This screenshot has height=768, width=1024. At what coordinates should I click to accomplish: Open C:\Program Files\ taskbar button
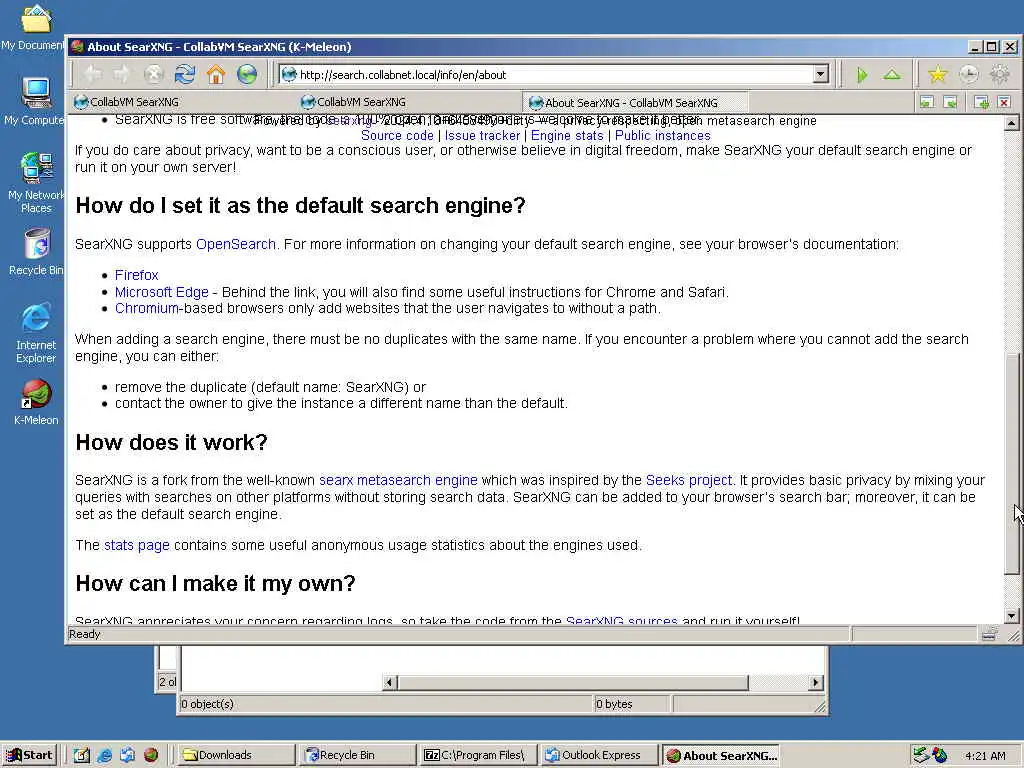click(x=479, y=755)
